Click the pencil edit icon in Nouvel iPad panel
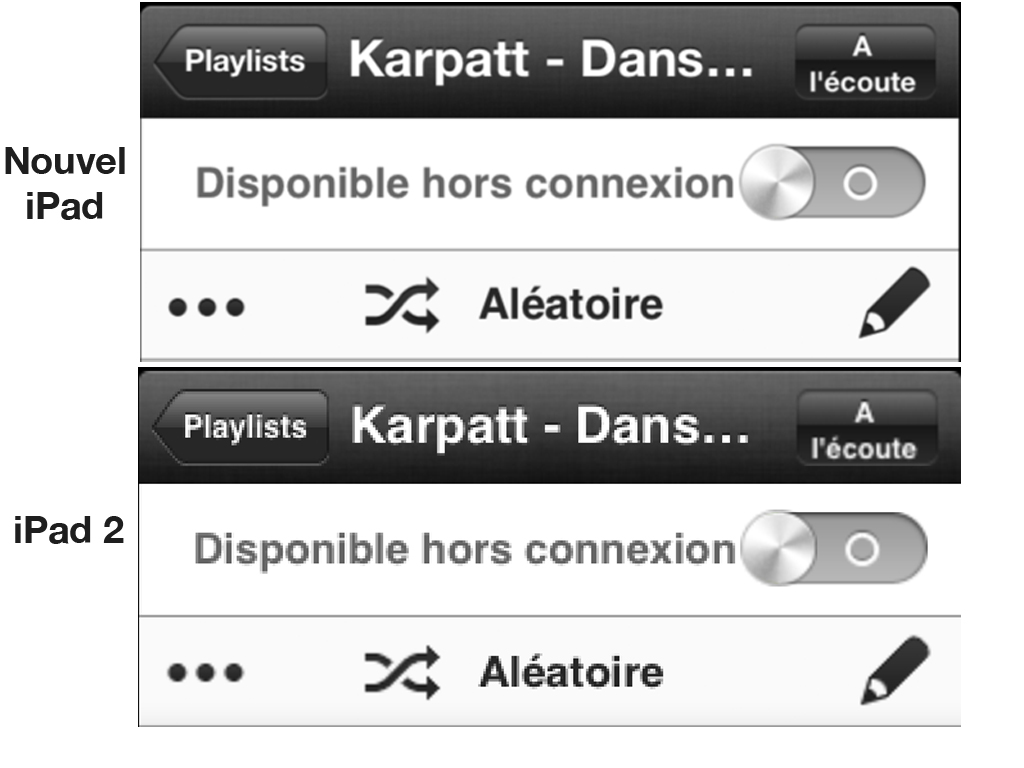Screen dimensions: 1024x768 click(x=894, y=302)
